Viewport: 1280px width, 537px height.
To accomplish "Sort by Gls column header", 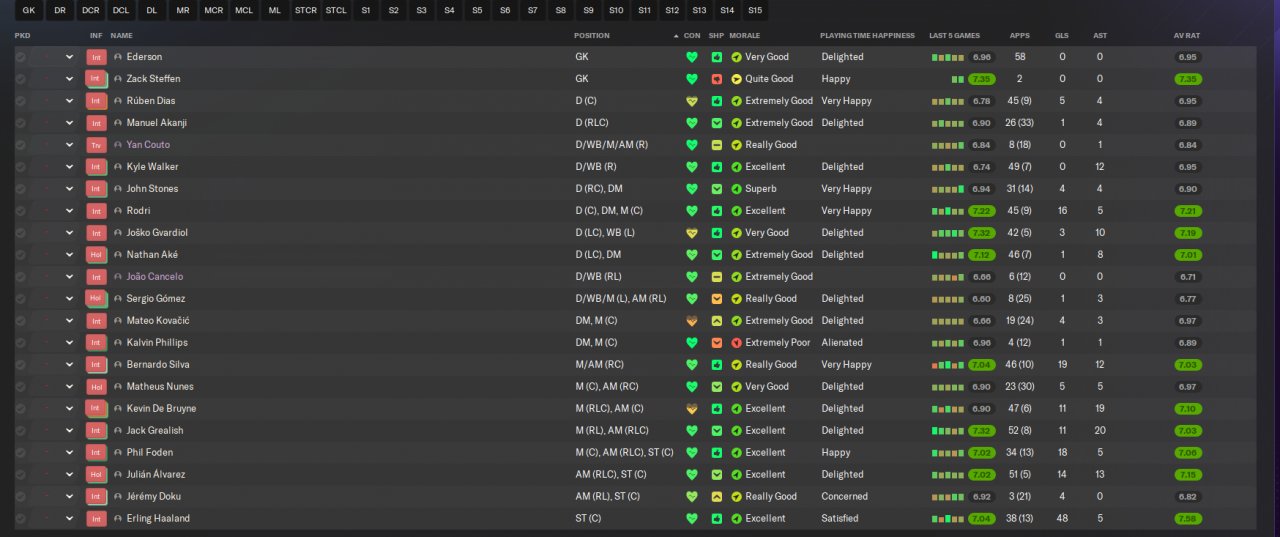I will pyautogui.click(x=1062, y=35).
